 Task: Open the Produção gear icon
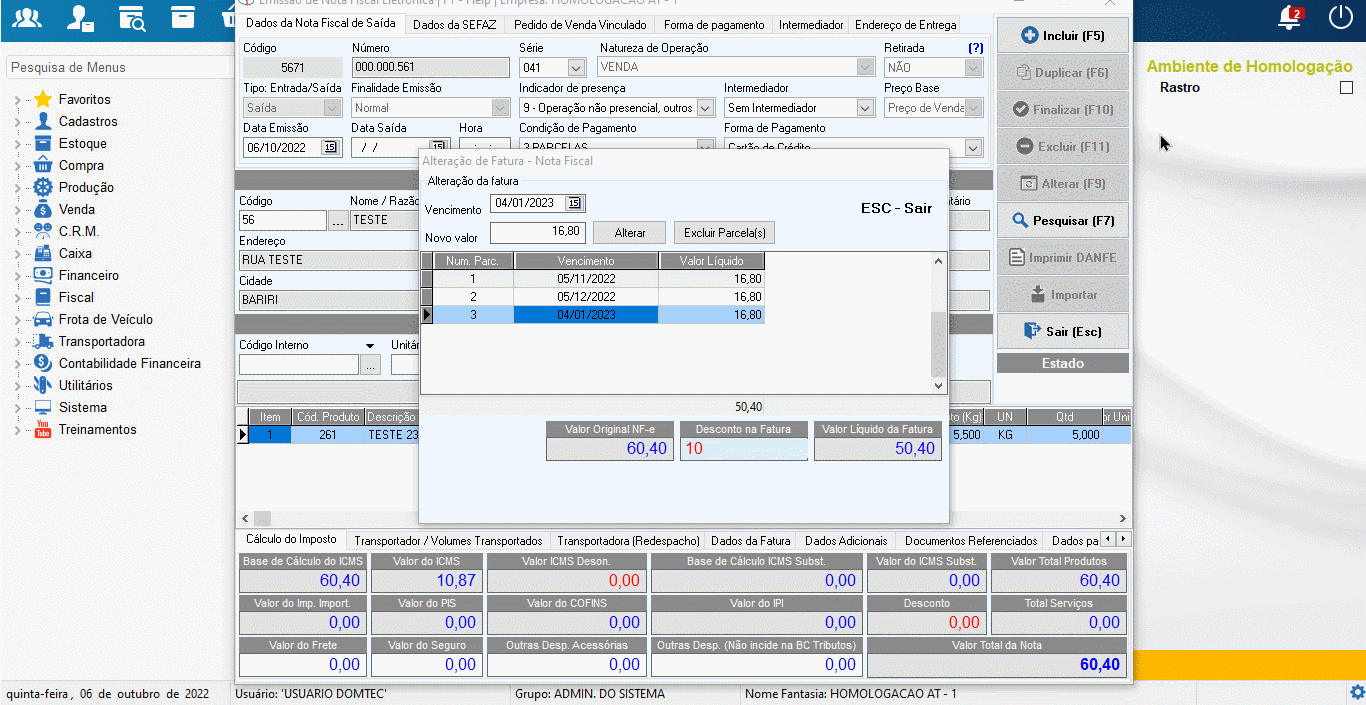point(42,187)
